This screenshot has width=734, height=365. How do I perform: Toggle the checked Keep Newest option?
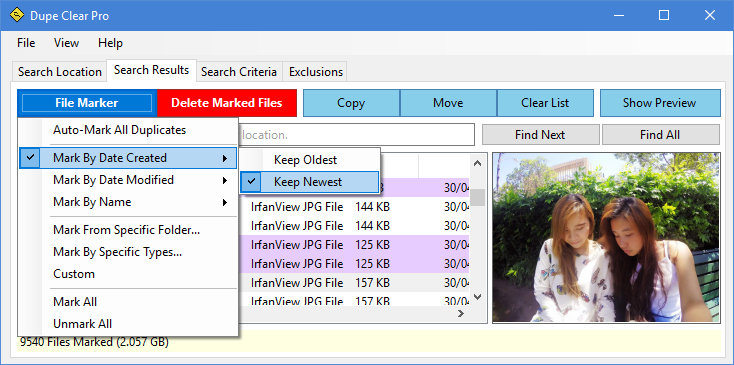coord(309,182)
